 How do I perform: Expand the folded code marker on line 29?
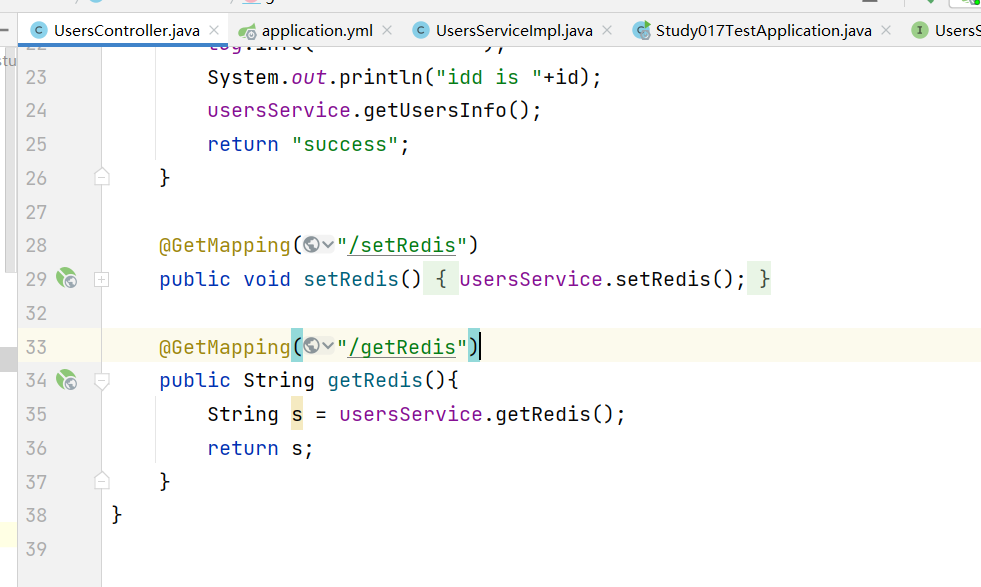click(x=101, y=279)
